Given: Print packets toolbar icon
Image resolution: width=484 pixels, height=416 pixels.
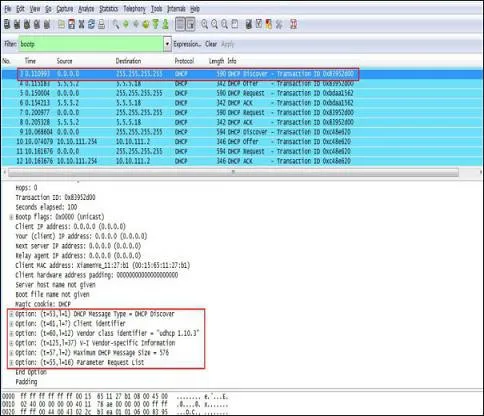Looking at the screenshot, I should pyautogui.click(x=101, y=24).
